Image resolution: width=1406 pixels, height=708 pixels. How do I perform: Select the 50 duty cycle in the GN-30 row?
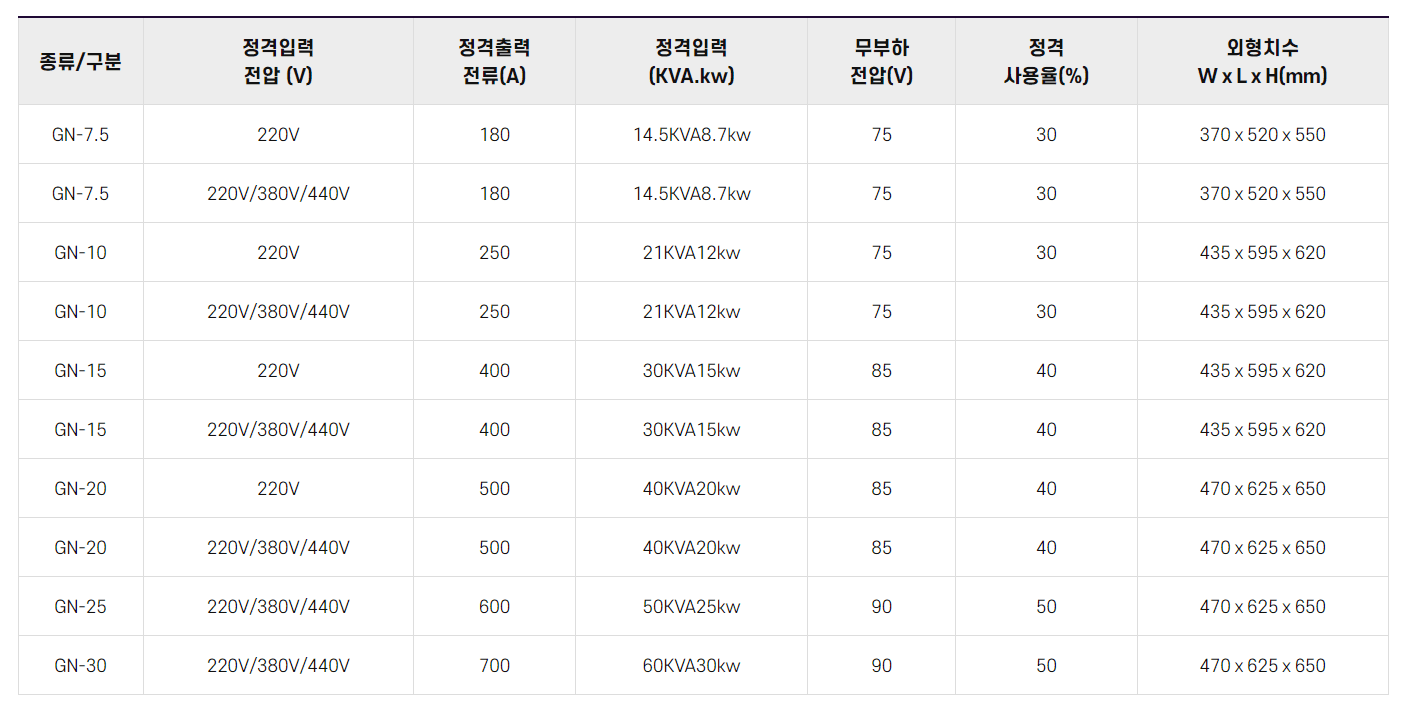tap(1047, 666)
